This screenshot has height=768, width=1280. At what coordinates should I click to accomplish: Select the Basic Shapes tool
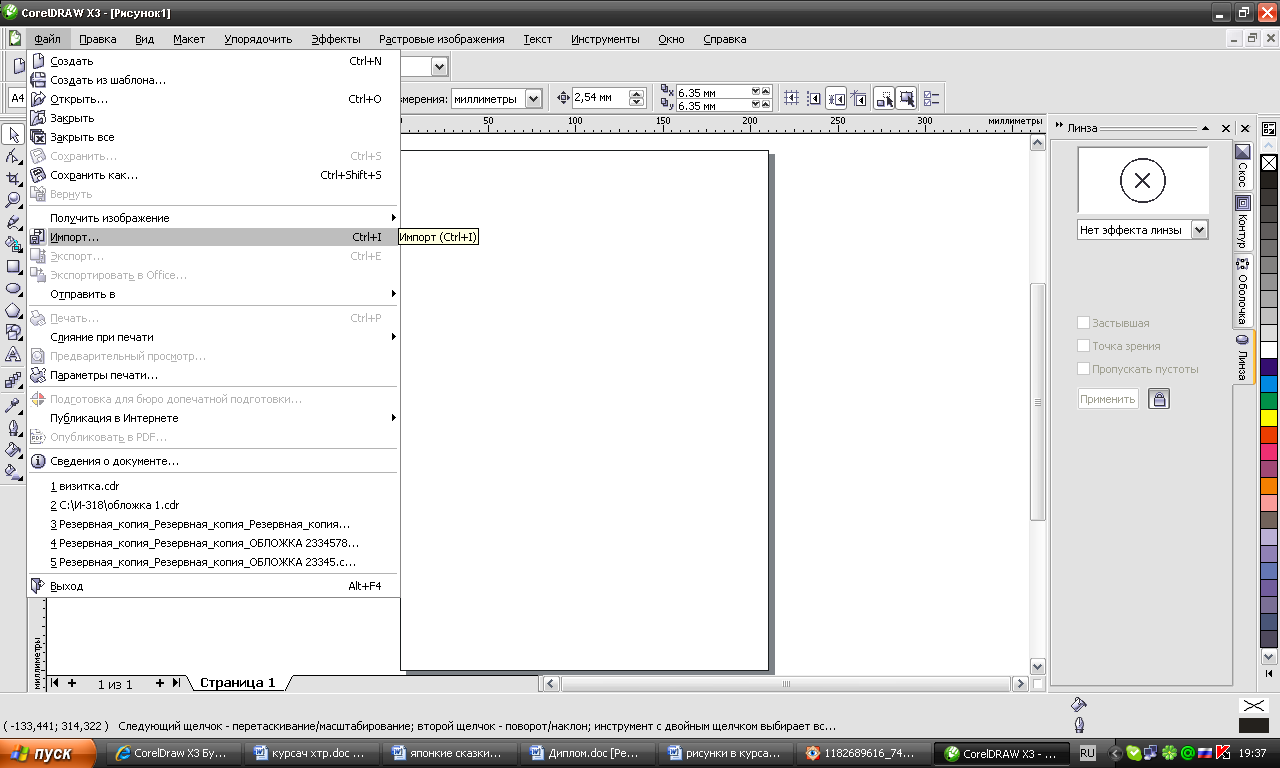click(13, 332)
